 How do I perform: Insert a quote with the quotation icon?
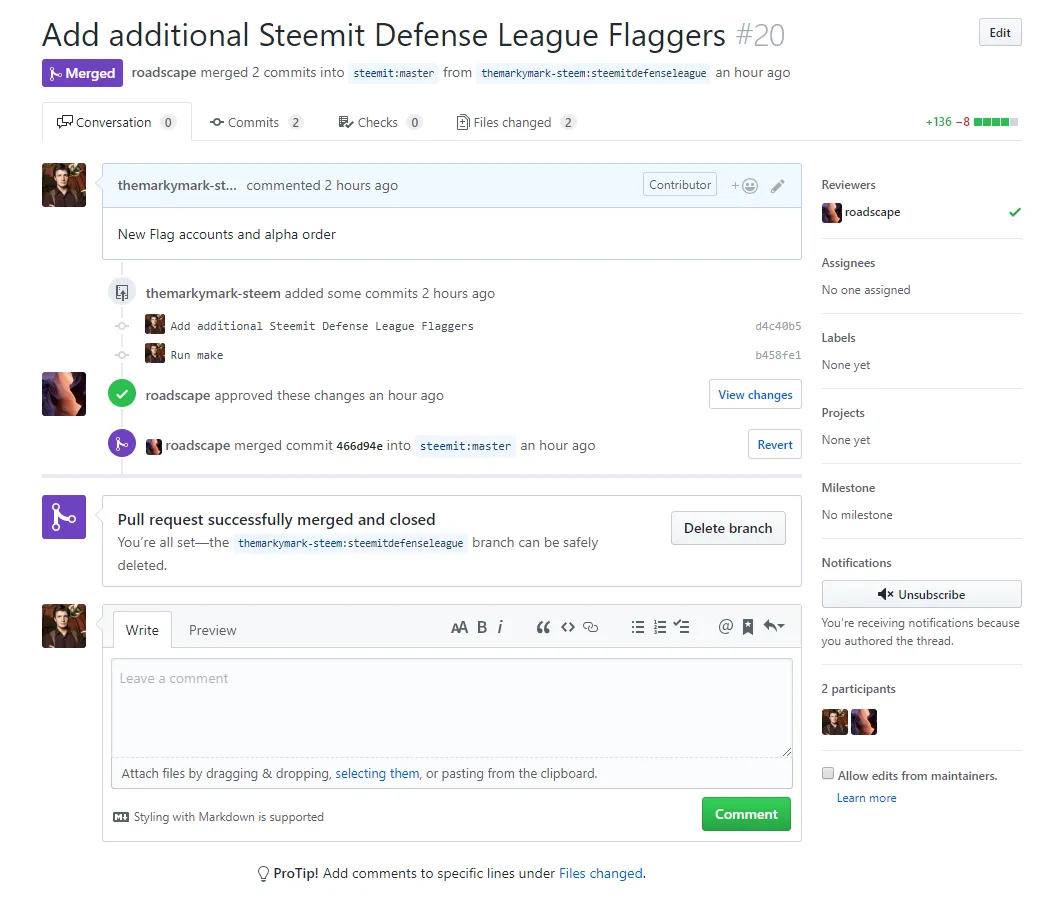click(543, 627)
